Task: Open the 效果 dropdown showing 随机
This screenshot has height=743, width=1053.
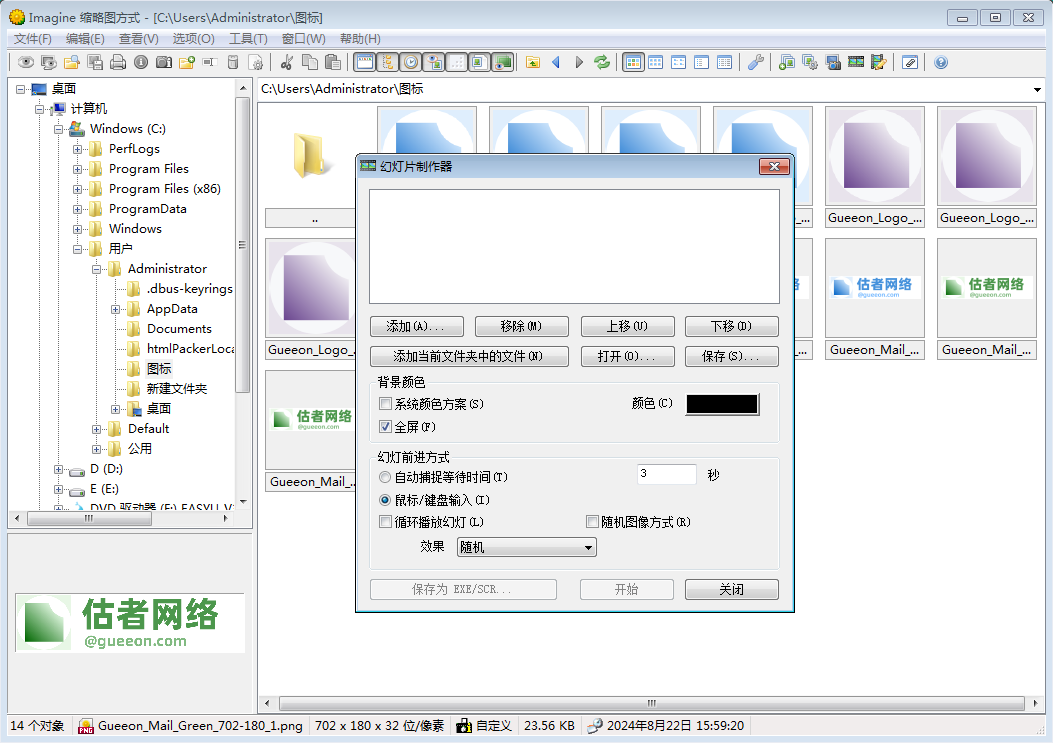Action: 526,548
